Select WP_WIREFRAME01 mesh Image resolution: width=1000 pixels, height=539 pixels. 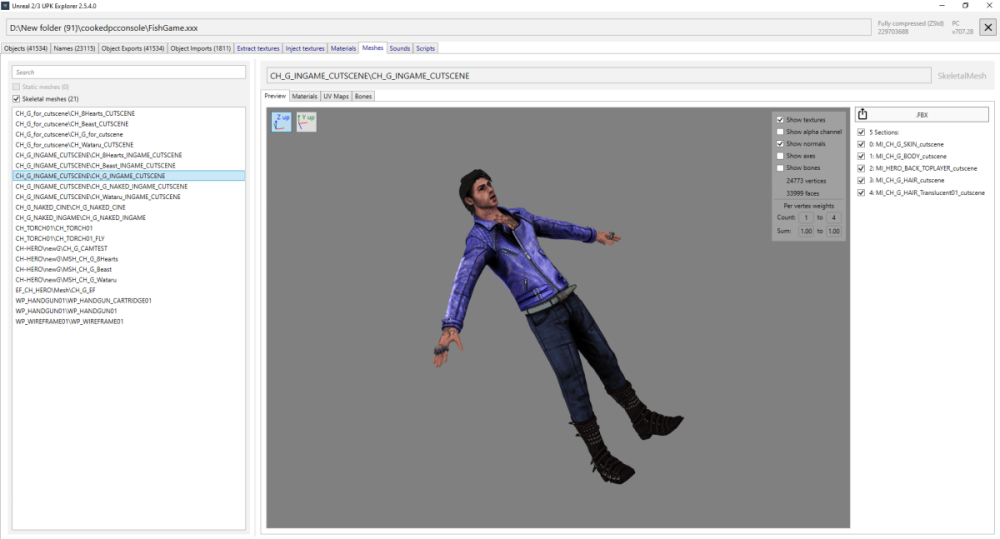pyautogui.click(x=128, y=321)
